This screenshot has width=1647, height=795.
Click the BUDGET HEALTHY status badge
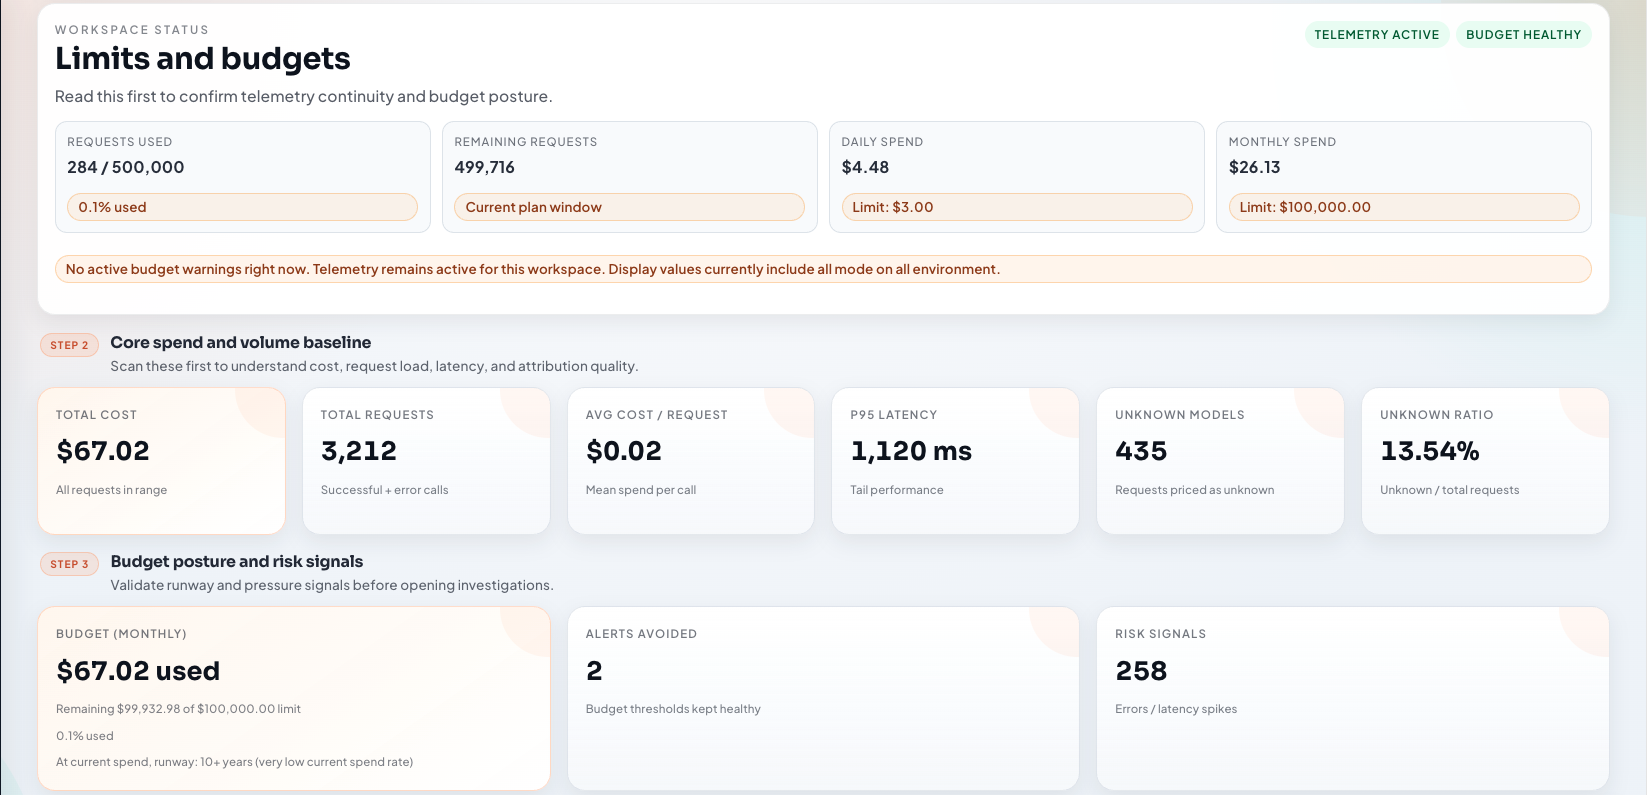click(x=1523, y=35)
